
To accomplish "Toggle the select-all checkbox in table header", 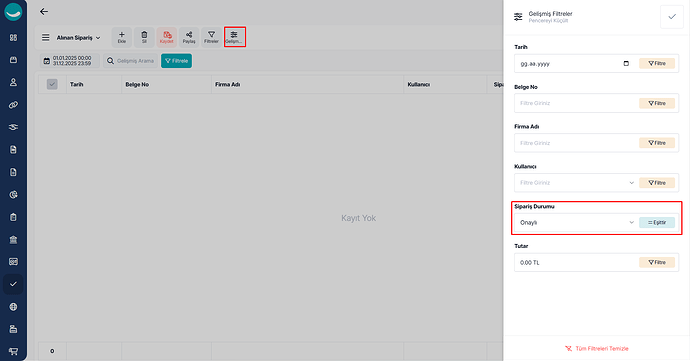I will 52,84.
